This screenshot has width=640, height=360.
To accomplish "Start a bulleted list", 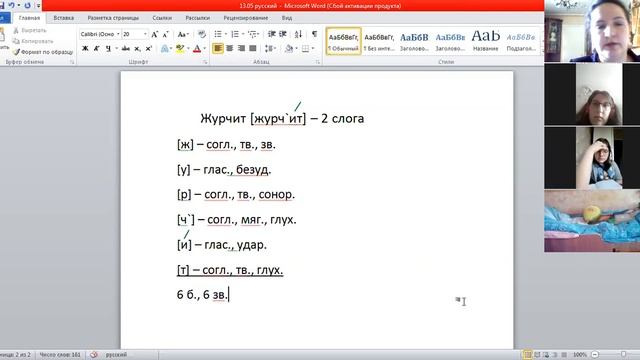I will 218,34.
